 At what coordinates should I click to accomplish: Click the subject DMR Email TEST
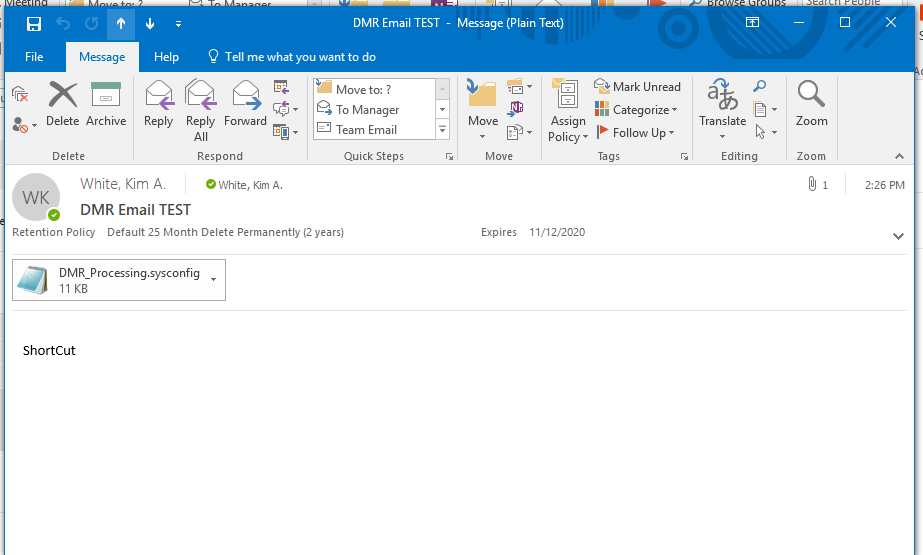tap(135, 210)
